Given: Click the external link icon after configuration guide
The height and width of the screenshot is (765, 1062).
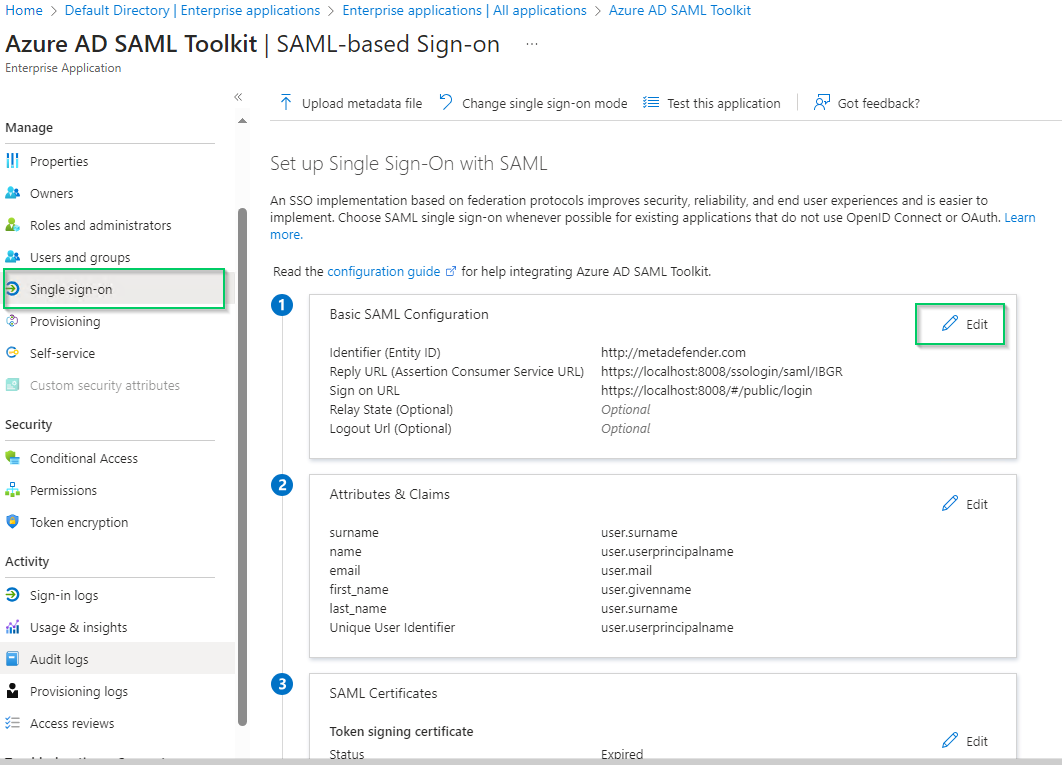Looking at the screenshot, I should click(x=450, y=271).
